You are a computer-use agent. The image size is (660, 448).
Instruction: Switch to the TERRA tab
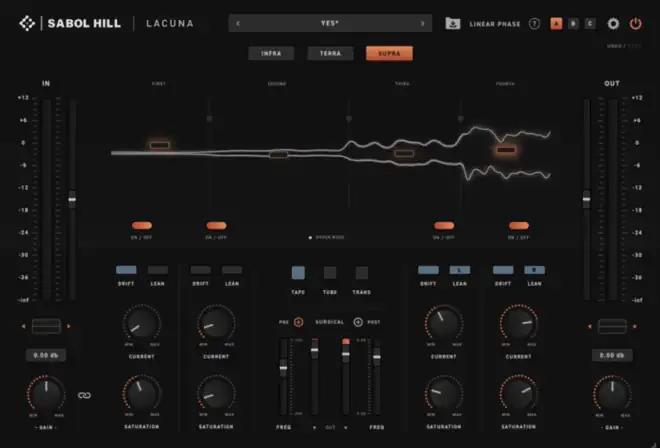tap(330, 53)
